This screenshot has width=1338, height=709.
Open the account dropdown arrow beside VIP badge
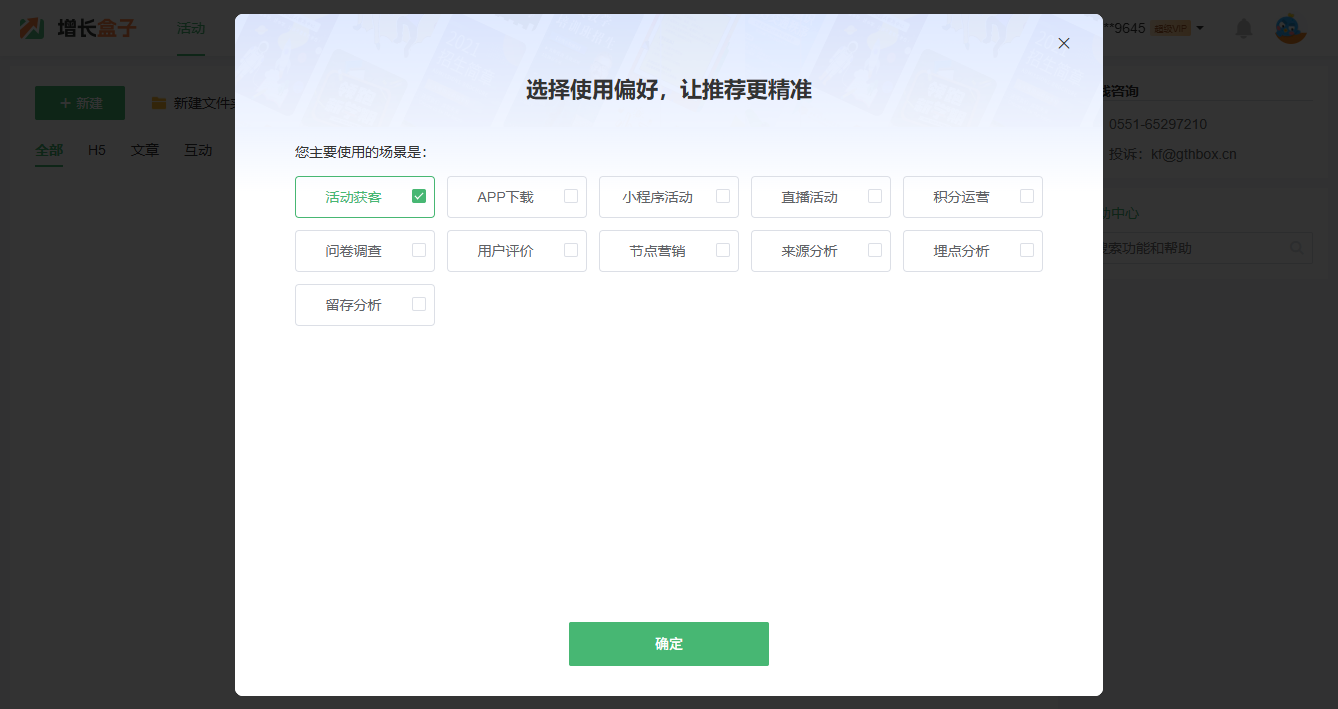(1200, 28)
